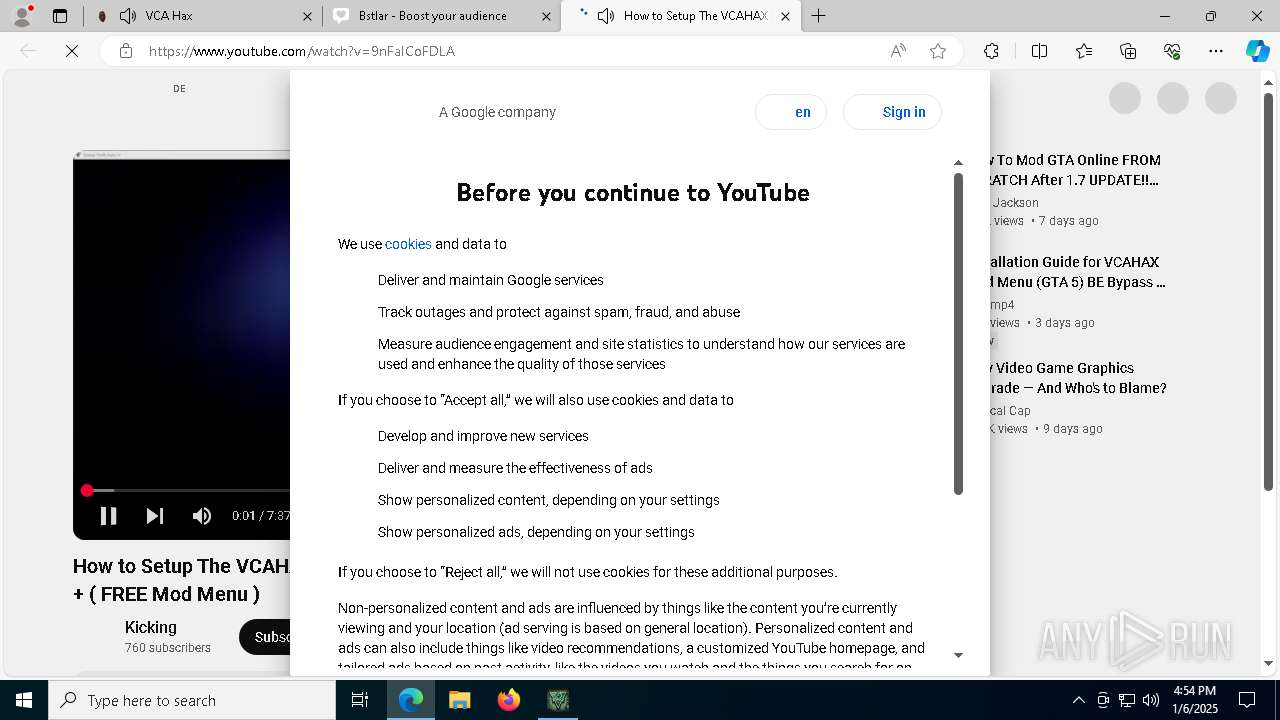Open Installation Guide for VCAHAX video
Image resolution: width=1280 pixels, height=720 pixels.
(1078, 272)
